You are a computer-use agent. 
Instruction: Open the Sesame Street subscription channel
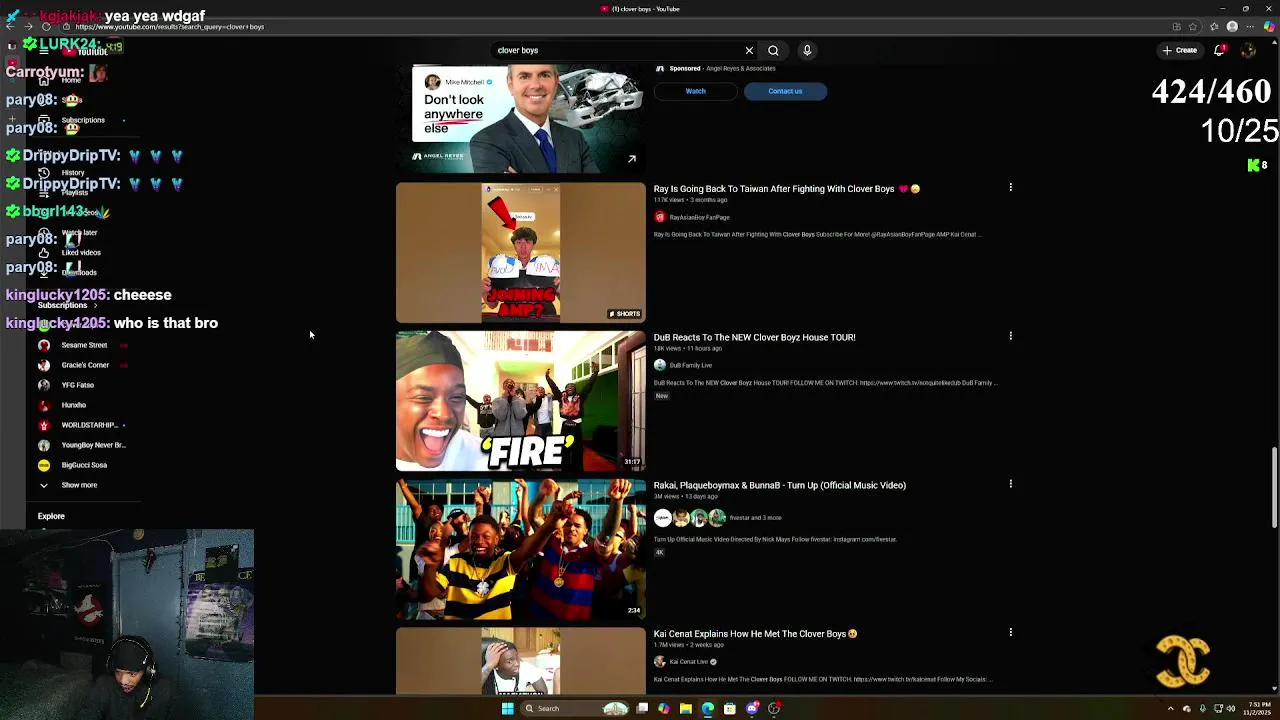(84, 345)
